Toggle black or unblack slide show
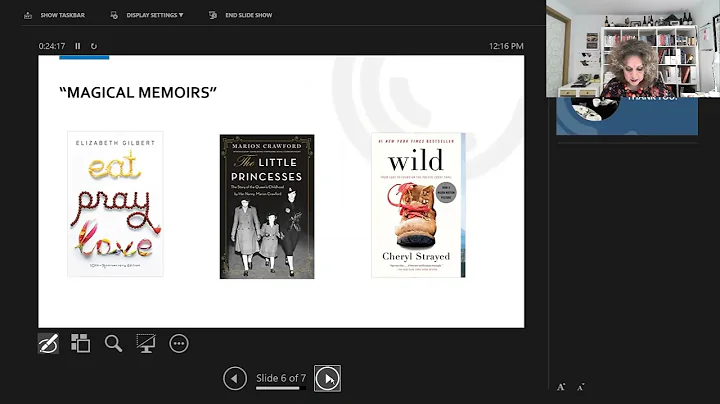Image resolution: width=720 pixels, height=404 pixels. click(x=146, y=343)
